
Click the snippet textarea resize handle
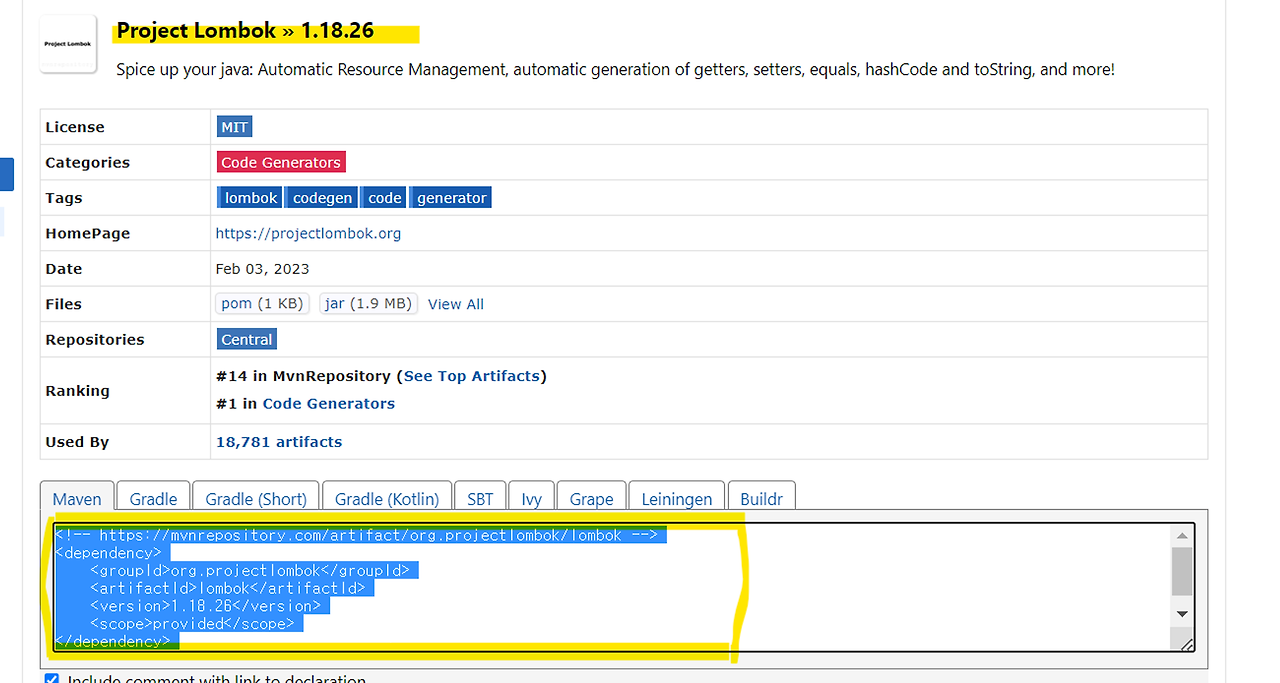(1186, 643)
